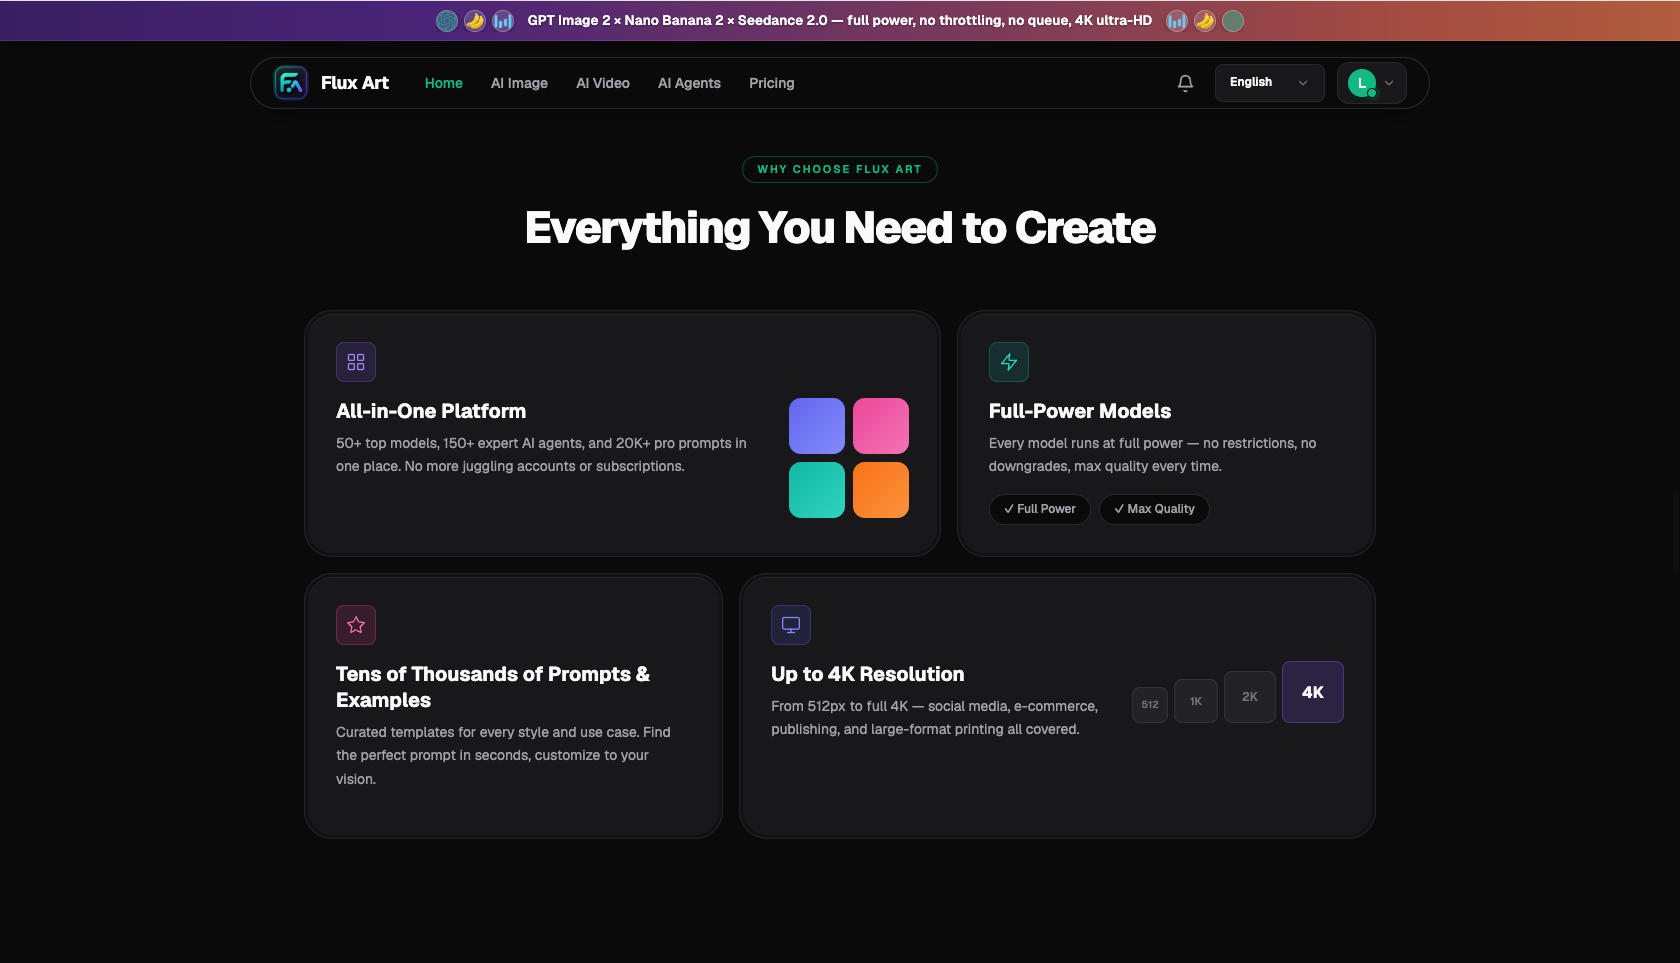Click the lightning bolt icon on Full-Power Models card
1680x963 pixels.
(1009, 362)
